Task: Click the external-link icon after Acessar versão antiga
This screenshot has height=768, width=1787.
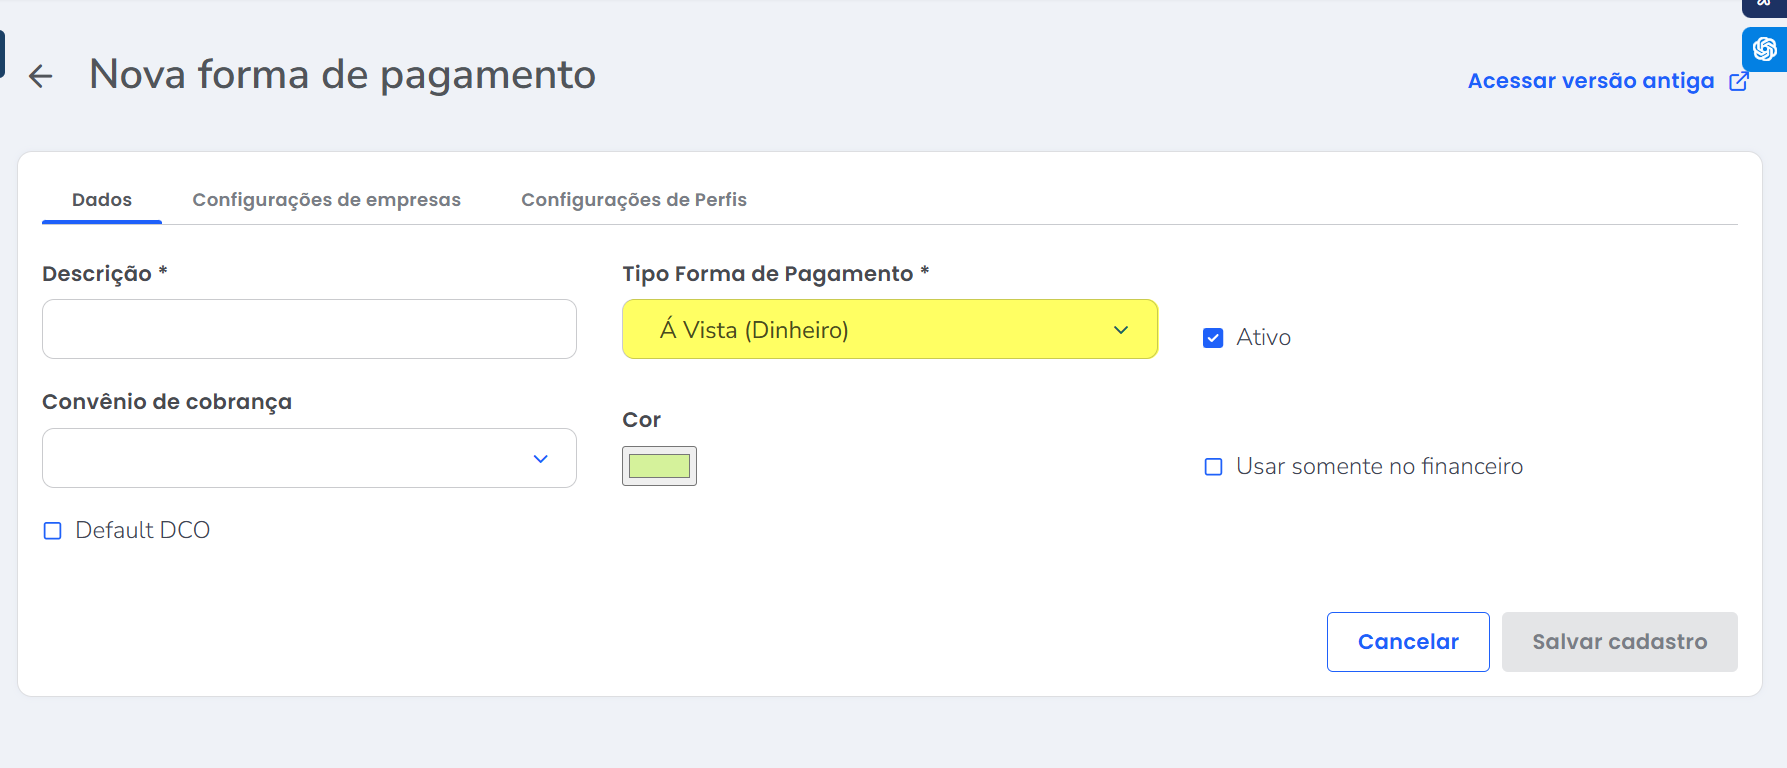Action: (x=1739, y=81)
